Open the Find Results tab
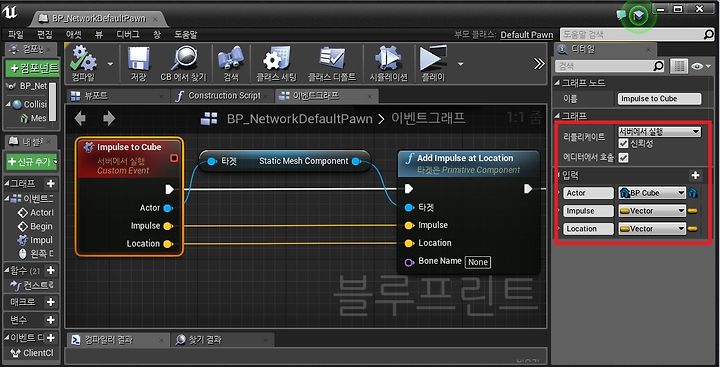 coord(223,340)
